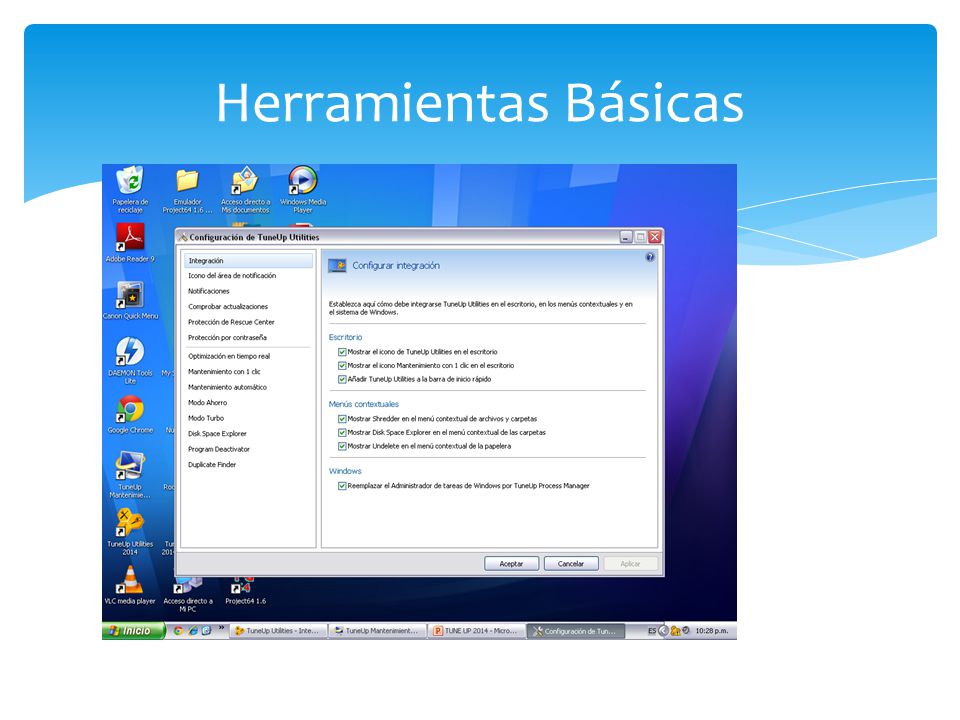Toggle Reemplazar el Administrador de tareas checkbox
Image resolution: width=960 pixels, height=720 pixels.
tap(342, 486)
